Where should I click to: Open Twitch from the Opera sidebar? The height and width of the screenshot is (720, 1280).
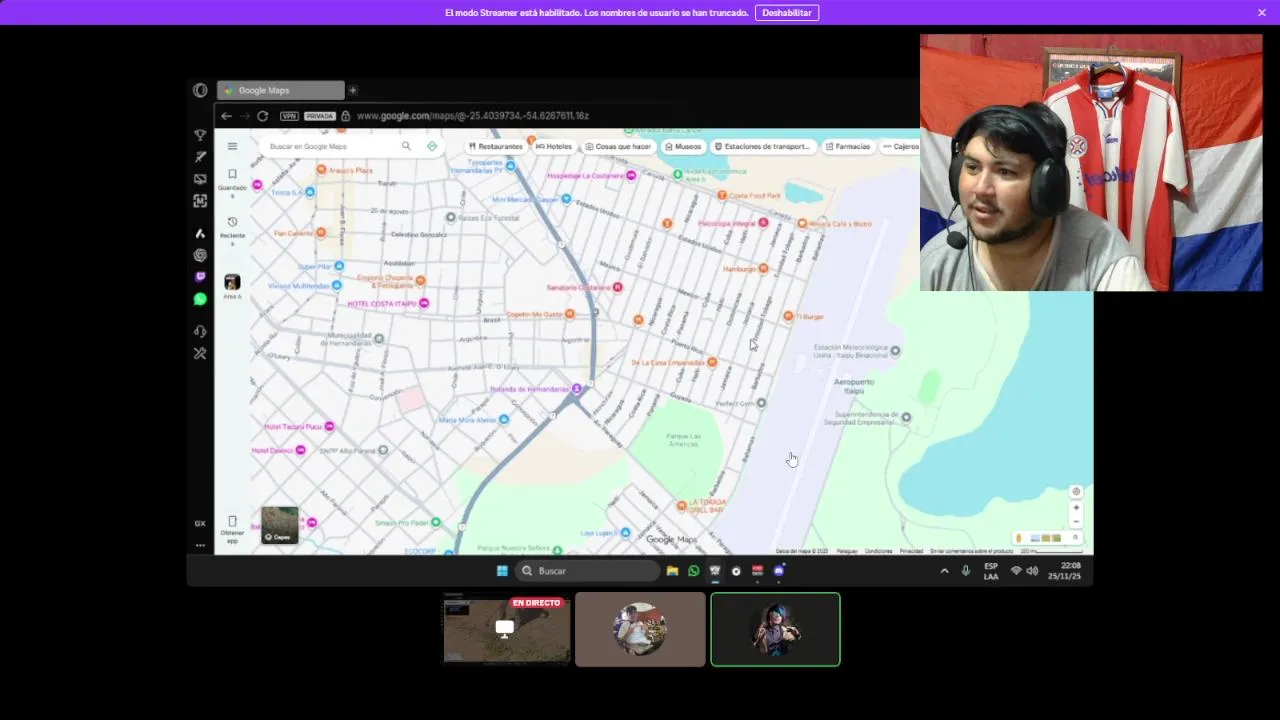[x=200, y=277]
